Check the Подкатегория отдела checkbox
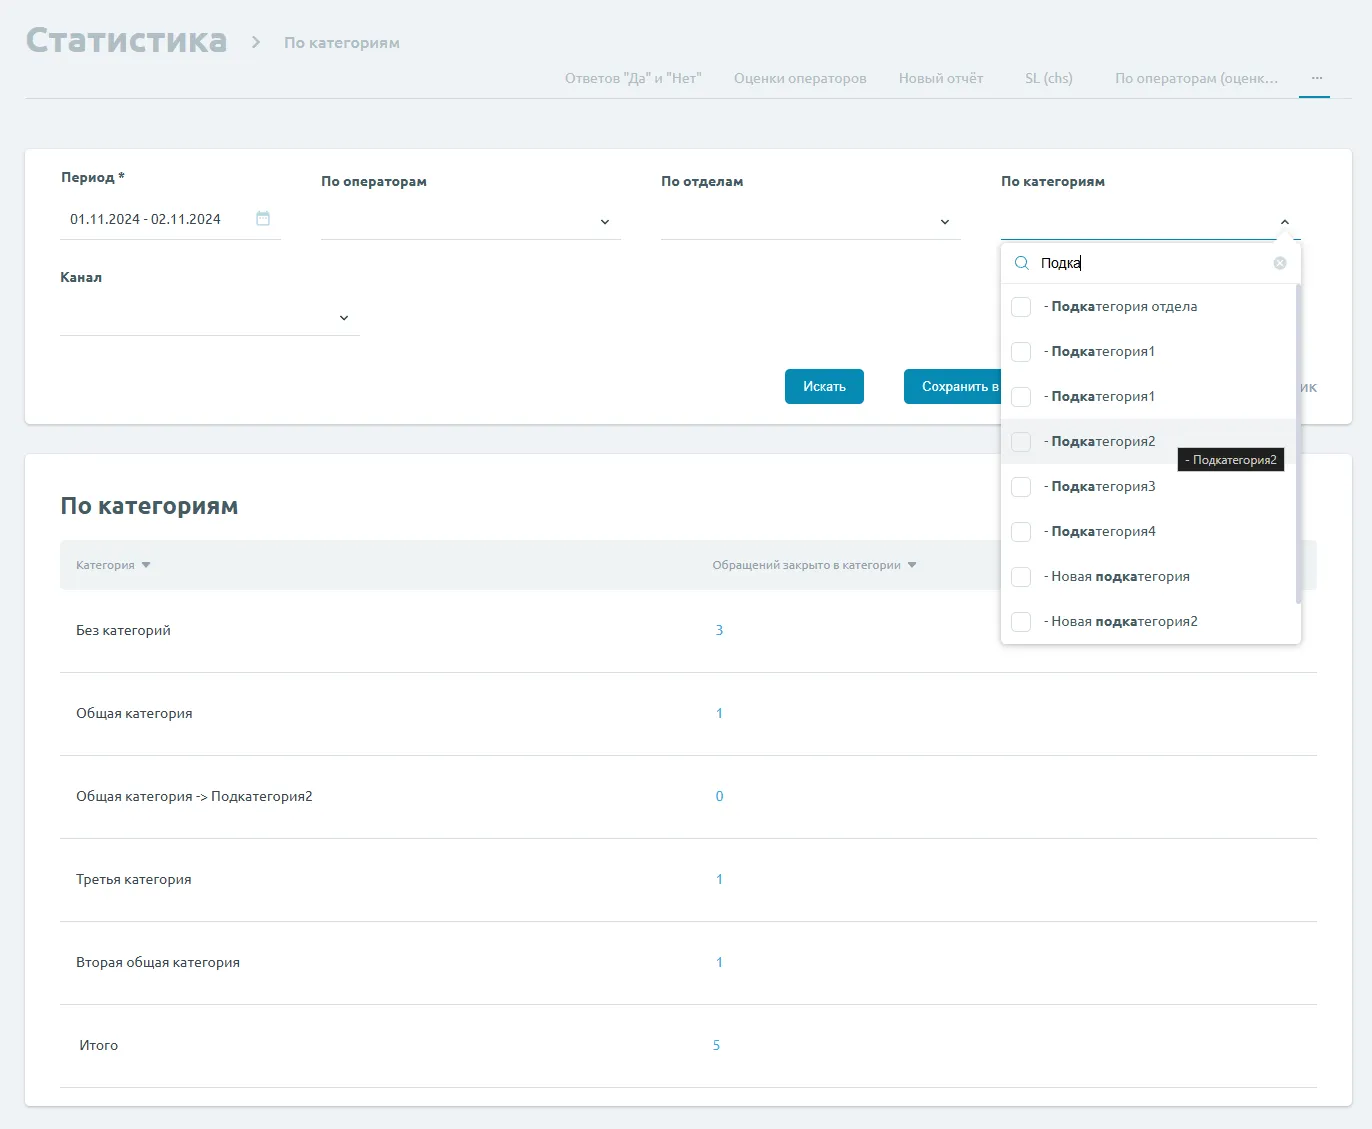The image size is (1372, 1129). tap(1021, 307)
